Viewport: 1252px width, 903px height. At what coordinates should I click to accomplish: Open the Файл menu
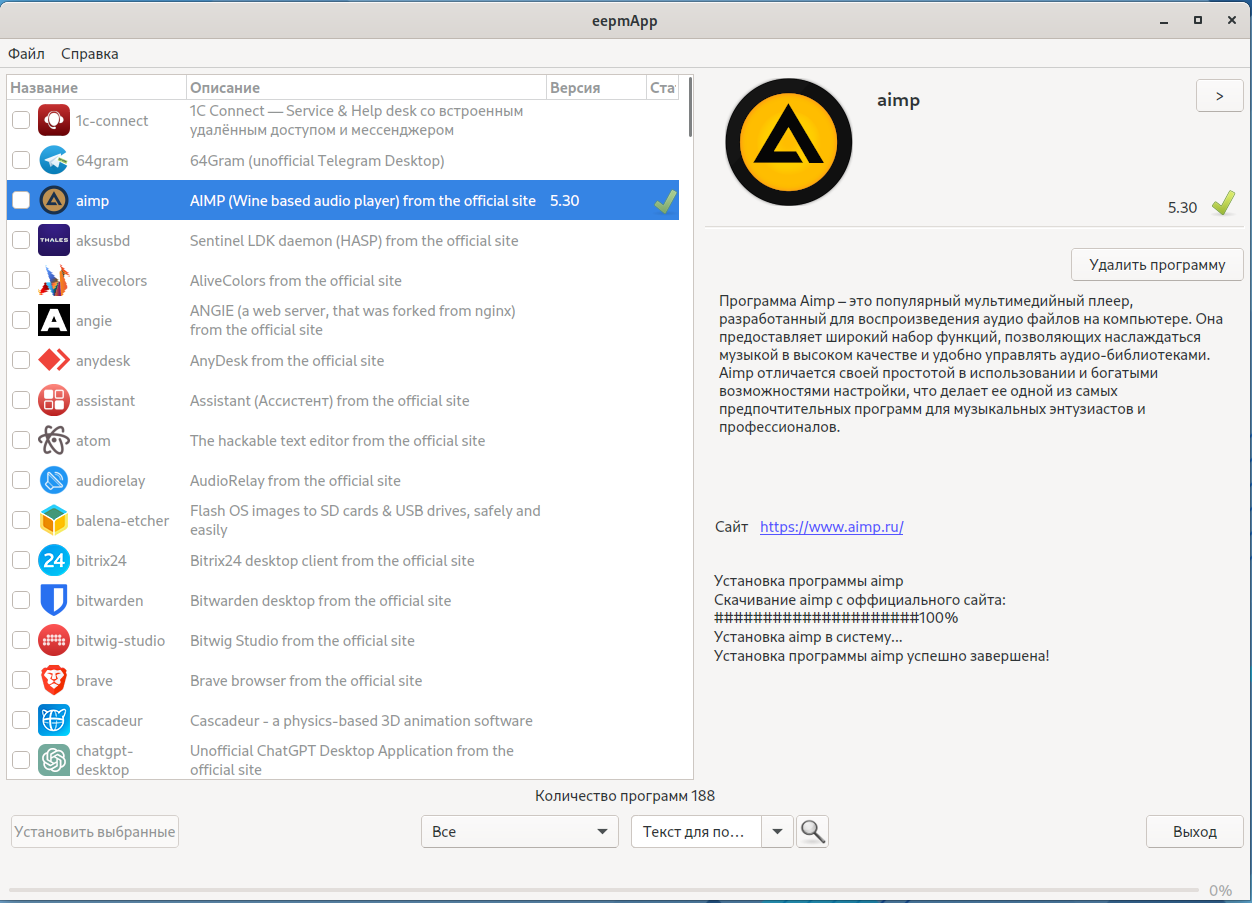pyautogui.click(x=26, y=54)
